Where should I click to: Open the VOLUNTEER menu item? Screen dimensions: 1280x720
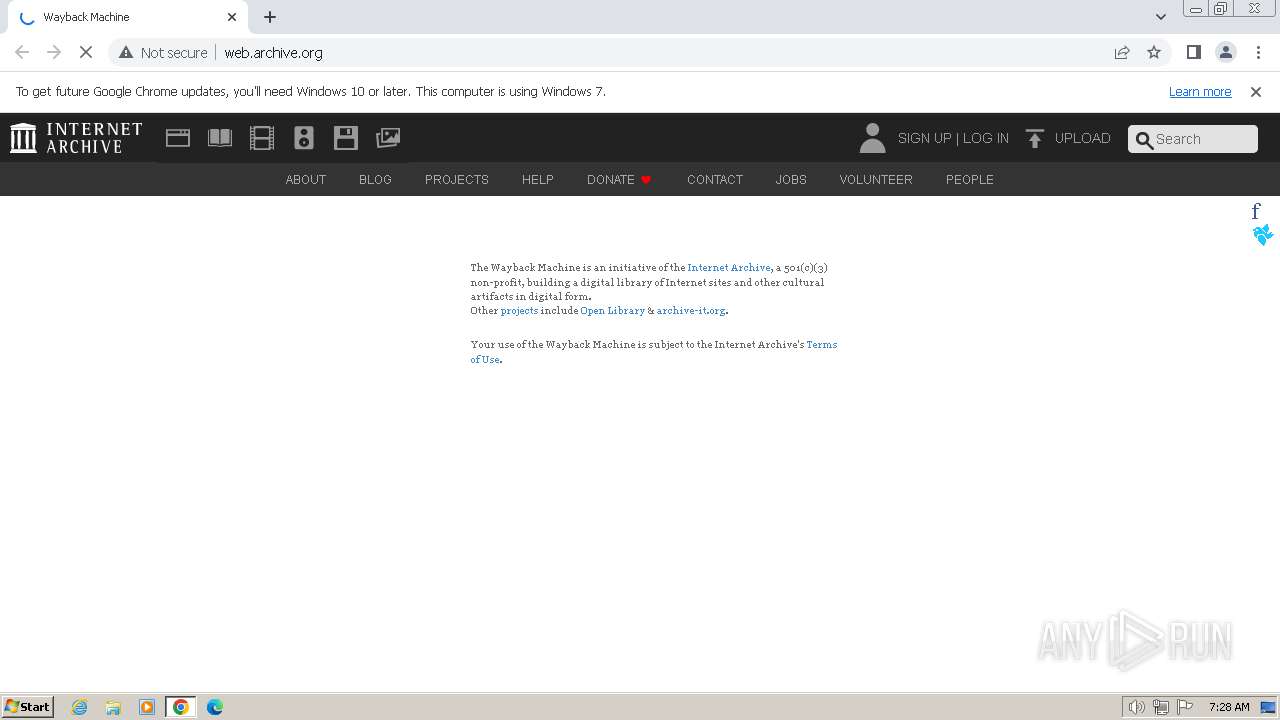[x=876, y=179]
